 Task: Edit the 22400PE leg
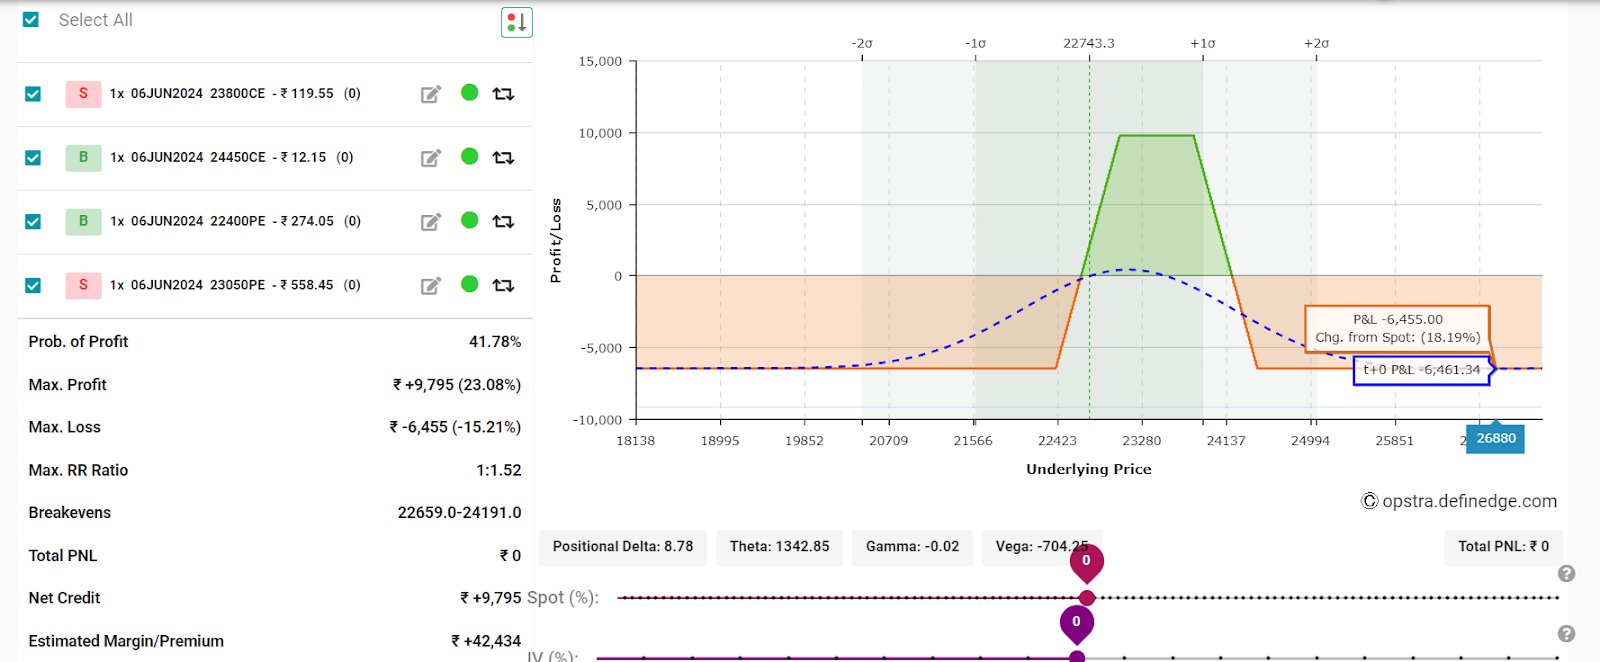431,222
